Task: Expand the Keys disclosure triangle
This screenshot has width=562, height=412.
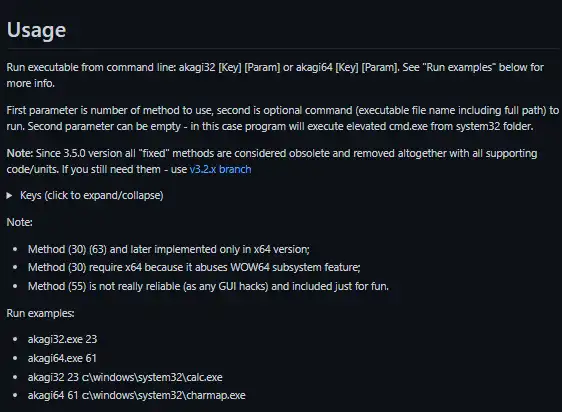Action: point(9,195)
